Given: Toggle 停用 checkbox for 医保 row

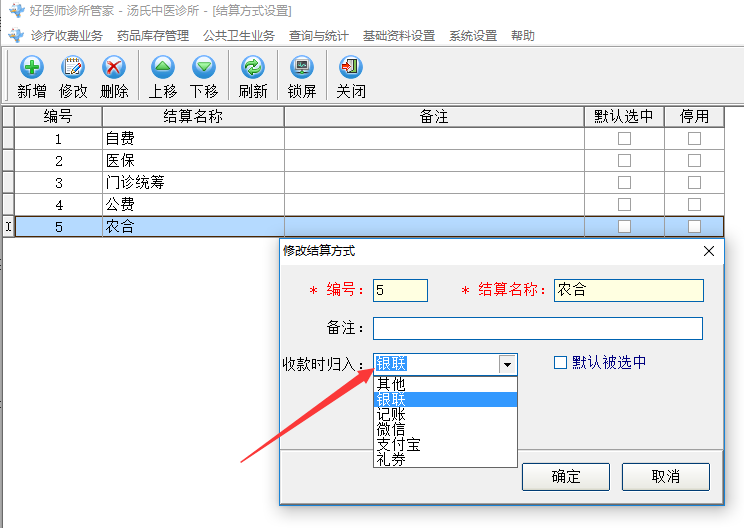Looking at the screenshot, I should 694,160.
